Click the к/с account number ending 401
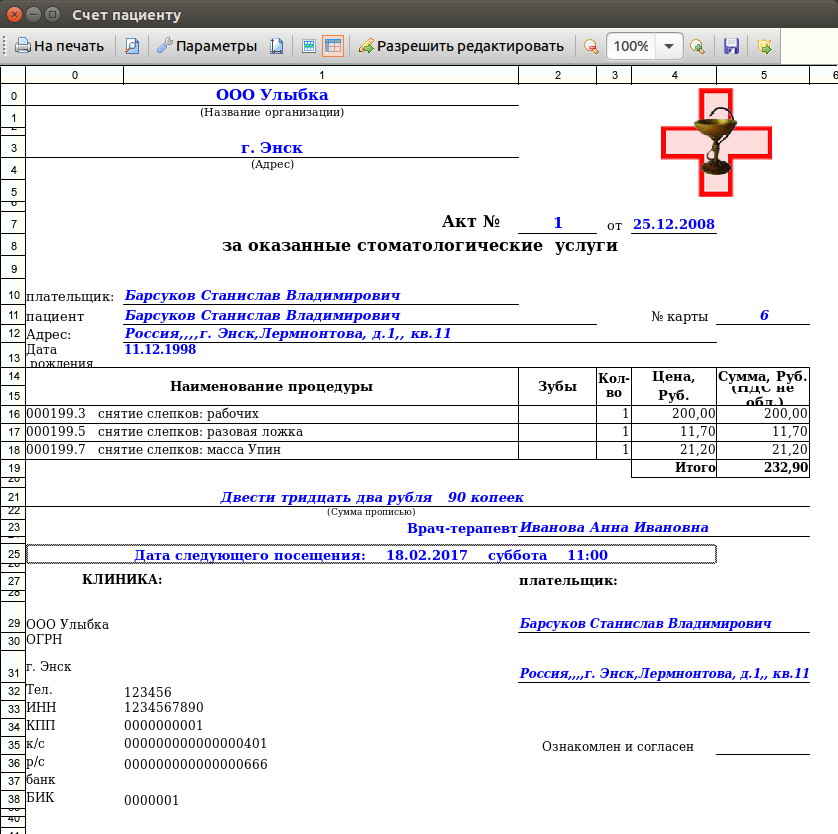838x834 pixels. [x=196, y=744]
